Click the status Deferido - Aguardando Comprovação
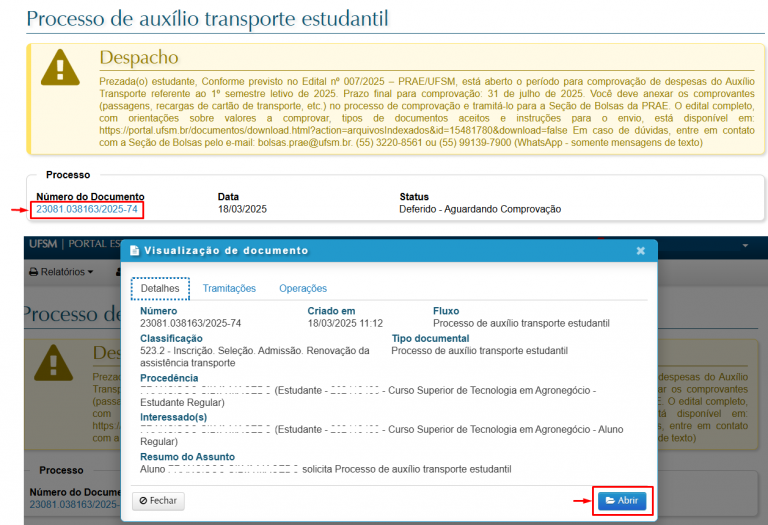The image size is (768, 525). (x=480, y=209)
